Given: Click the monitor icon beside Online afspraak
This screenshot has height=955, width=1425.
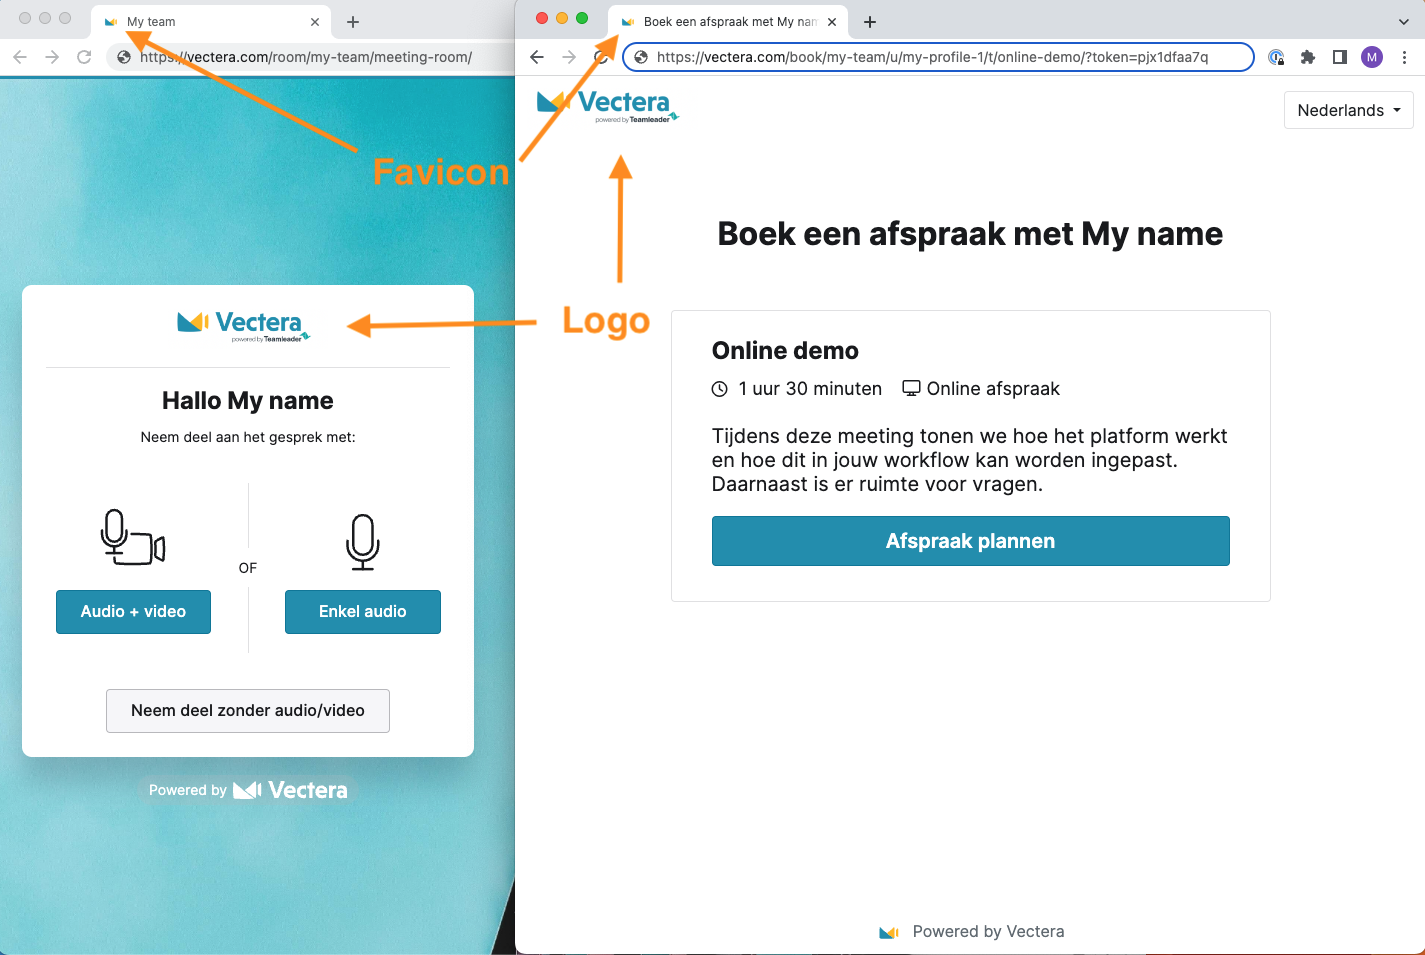Looking at the screenshot, I should coord(911,388).
